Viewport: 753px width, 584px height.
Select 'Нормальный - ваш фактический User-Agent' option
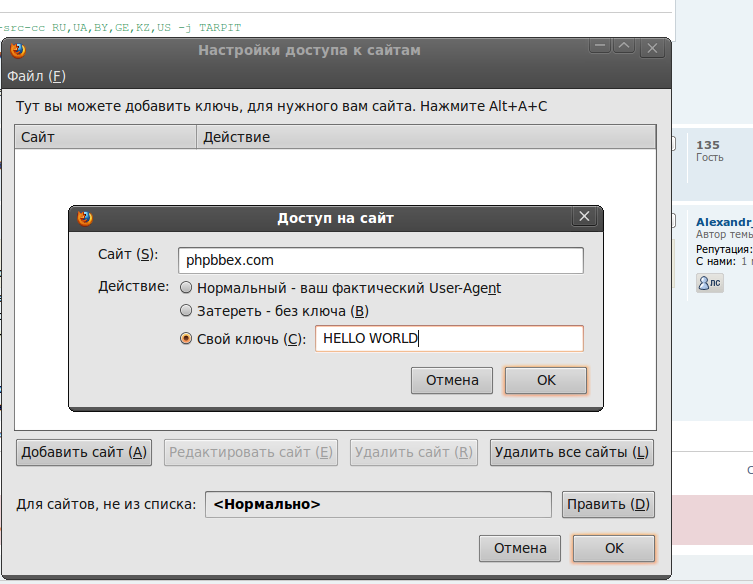coord(185,288)
